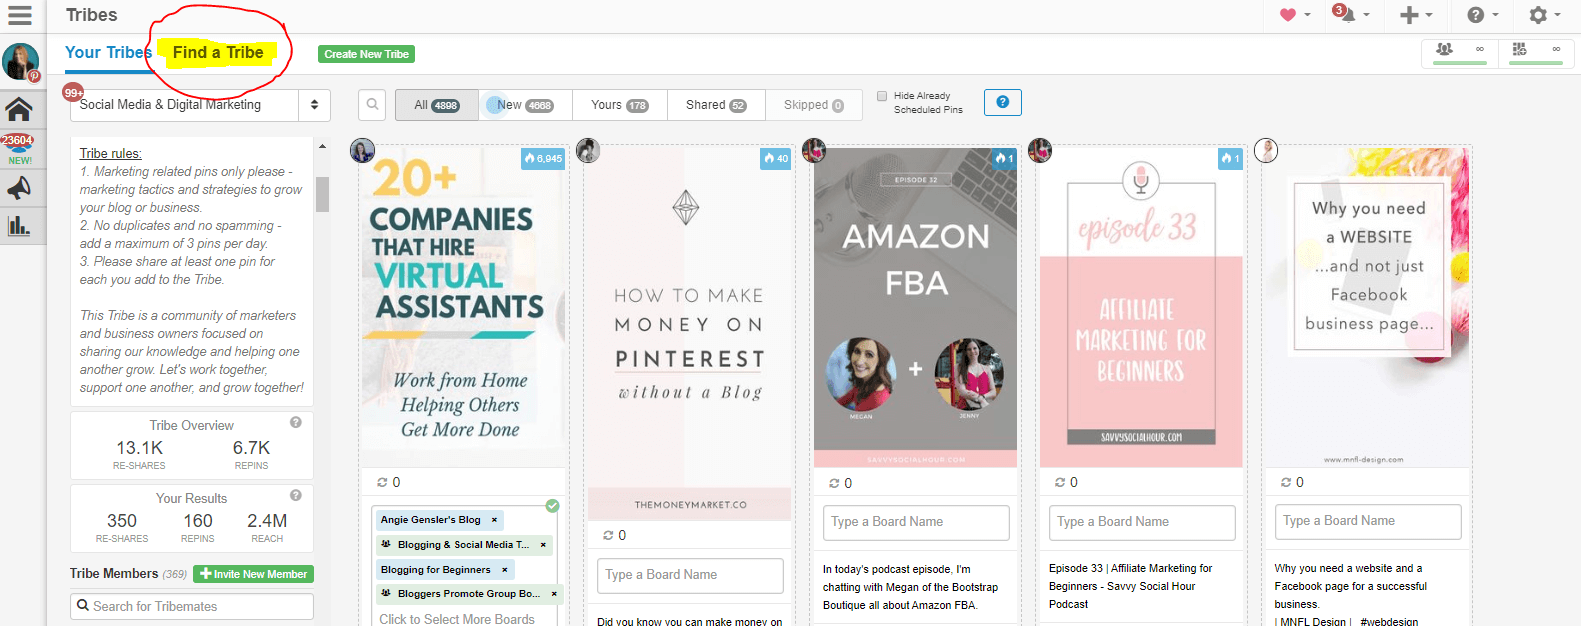The height and width of the screenshot is (626, 1581).
Task: Click board name field under website pin
Action: point(1368,521)
